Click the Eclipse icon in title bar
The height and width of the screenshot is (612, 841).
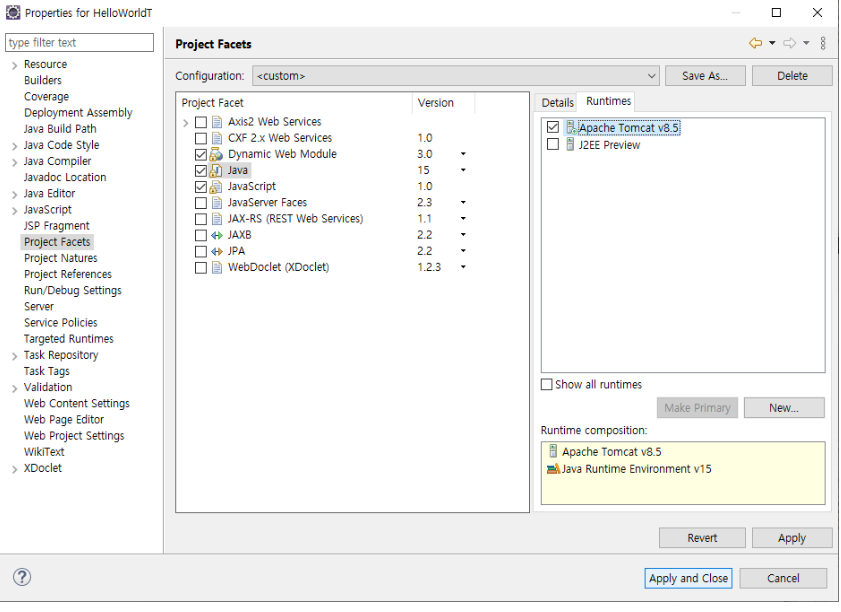click(x=13, y=12)
